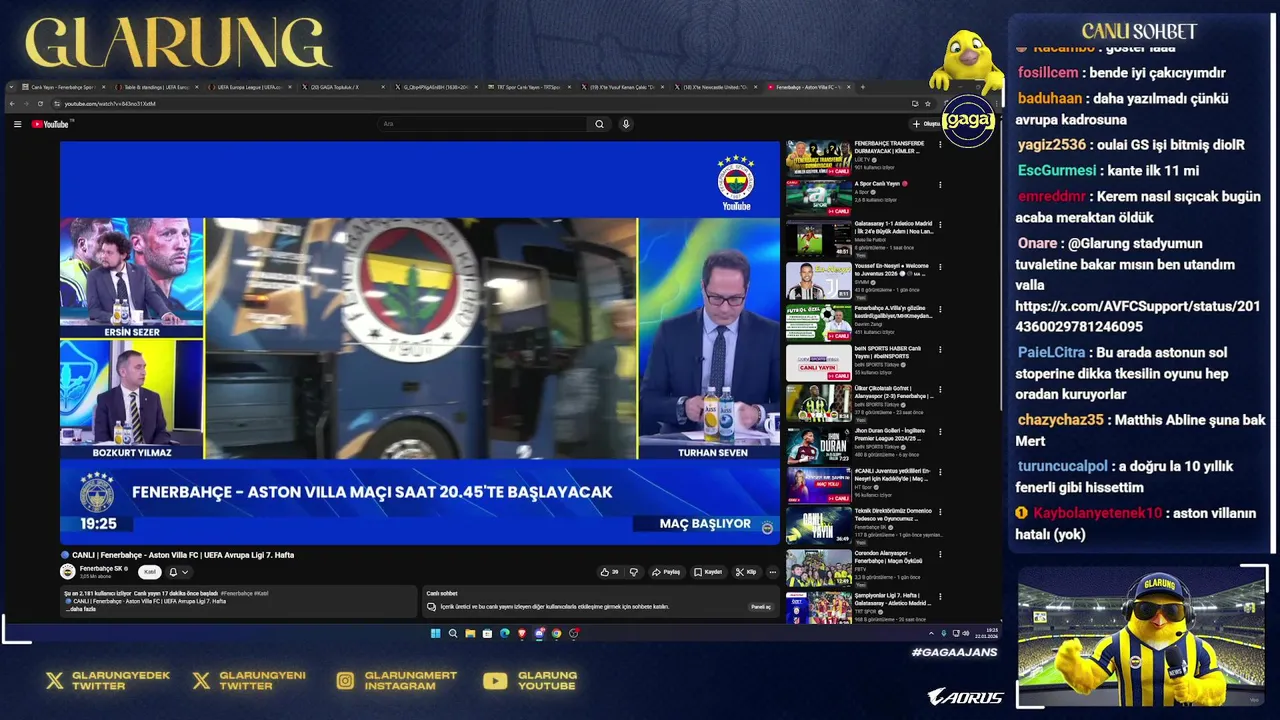The width and height of the screenshot is (1280, 720).
Task: Open '#CANLI Juventus yetkilileri' video title
Action: pos(893,474)
